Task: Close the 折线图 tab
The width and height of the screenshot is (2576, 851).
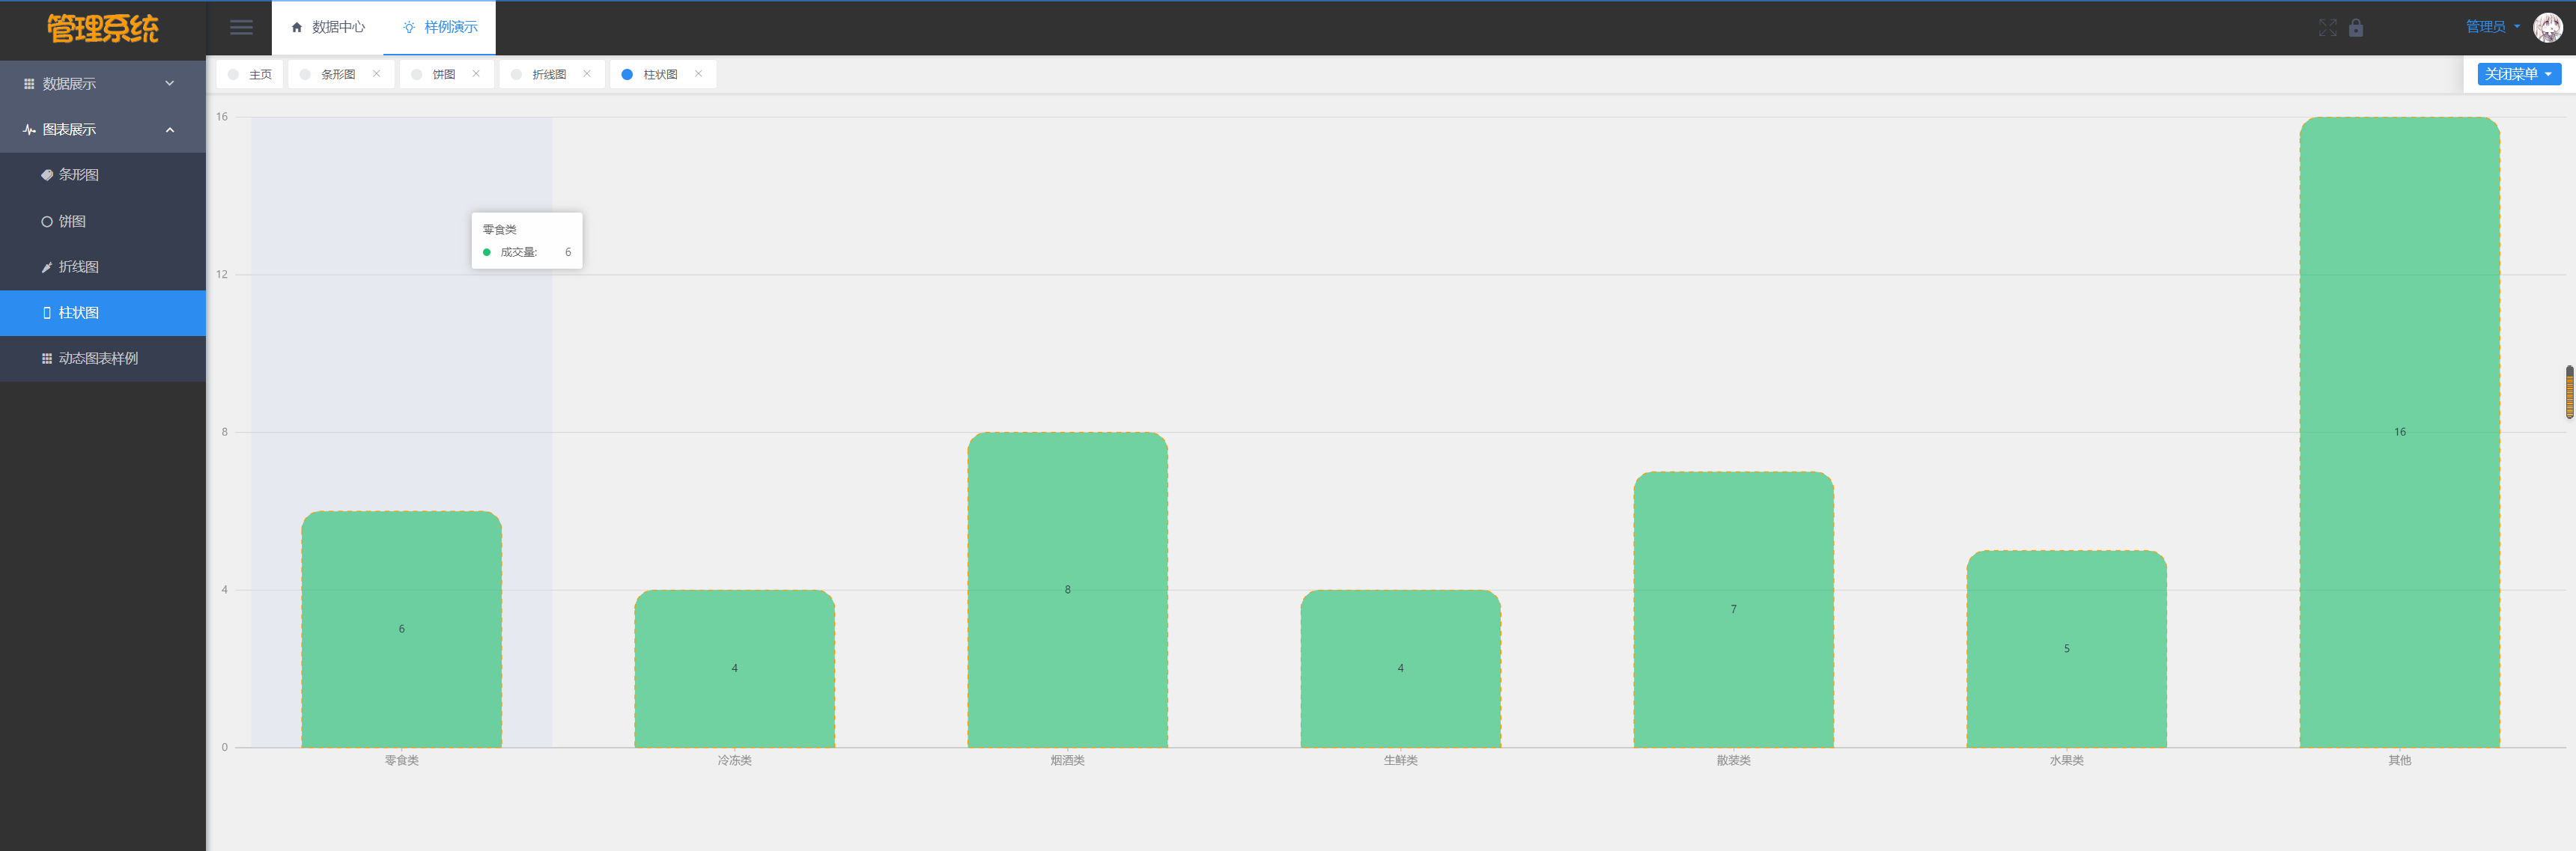Action: 587,74
